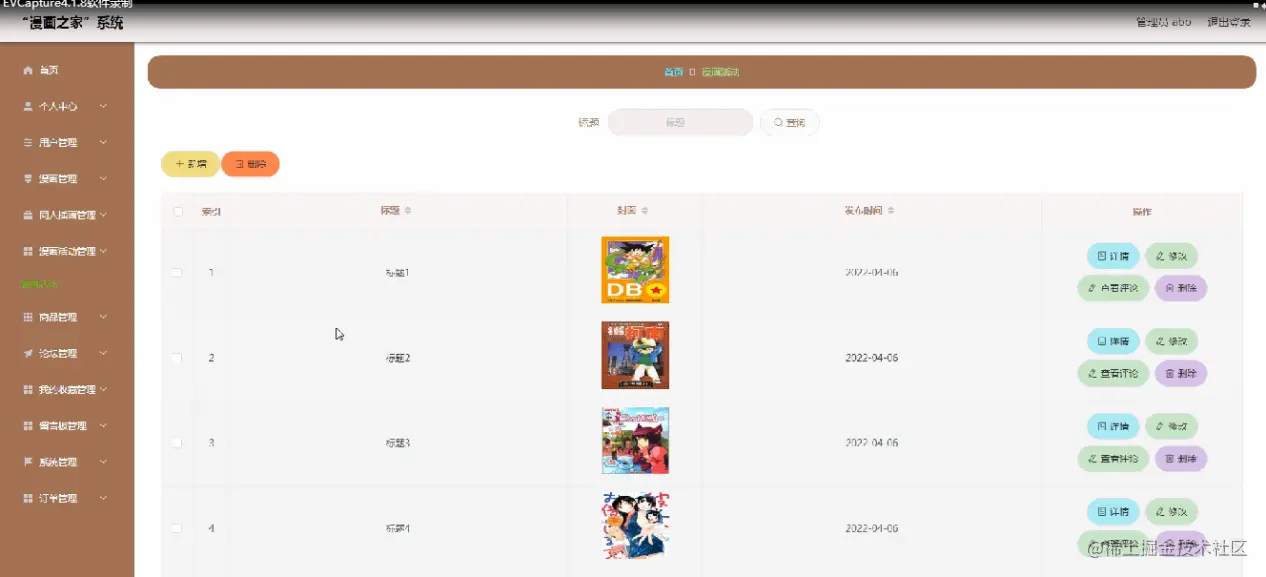Click the cover thumbnail in row 2
The image size is (1266, 577).
click(635, 355)
